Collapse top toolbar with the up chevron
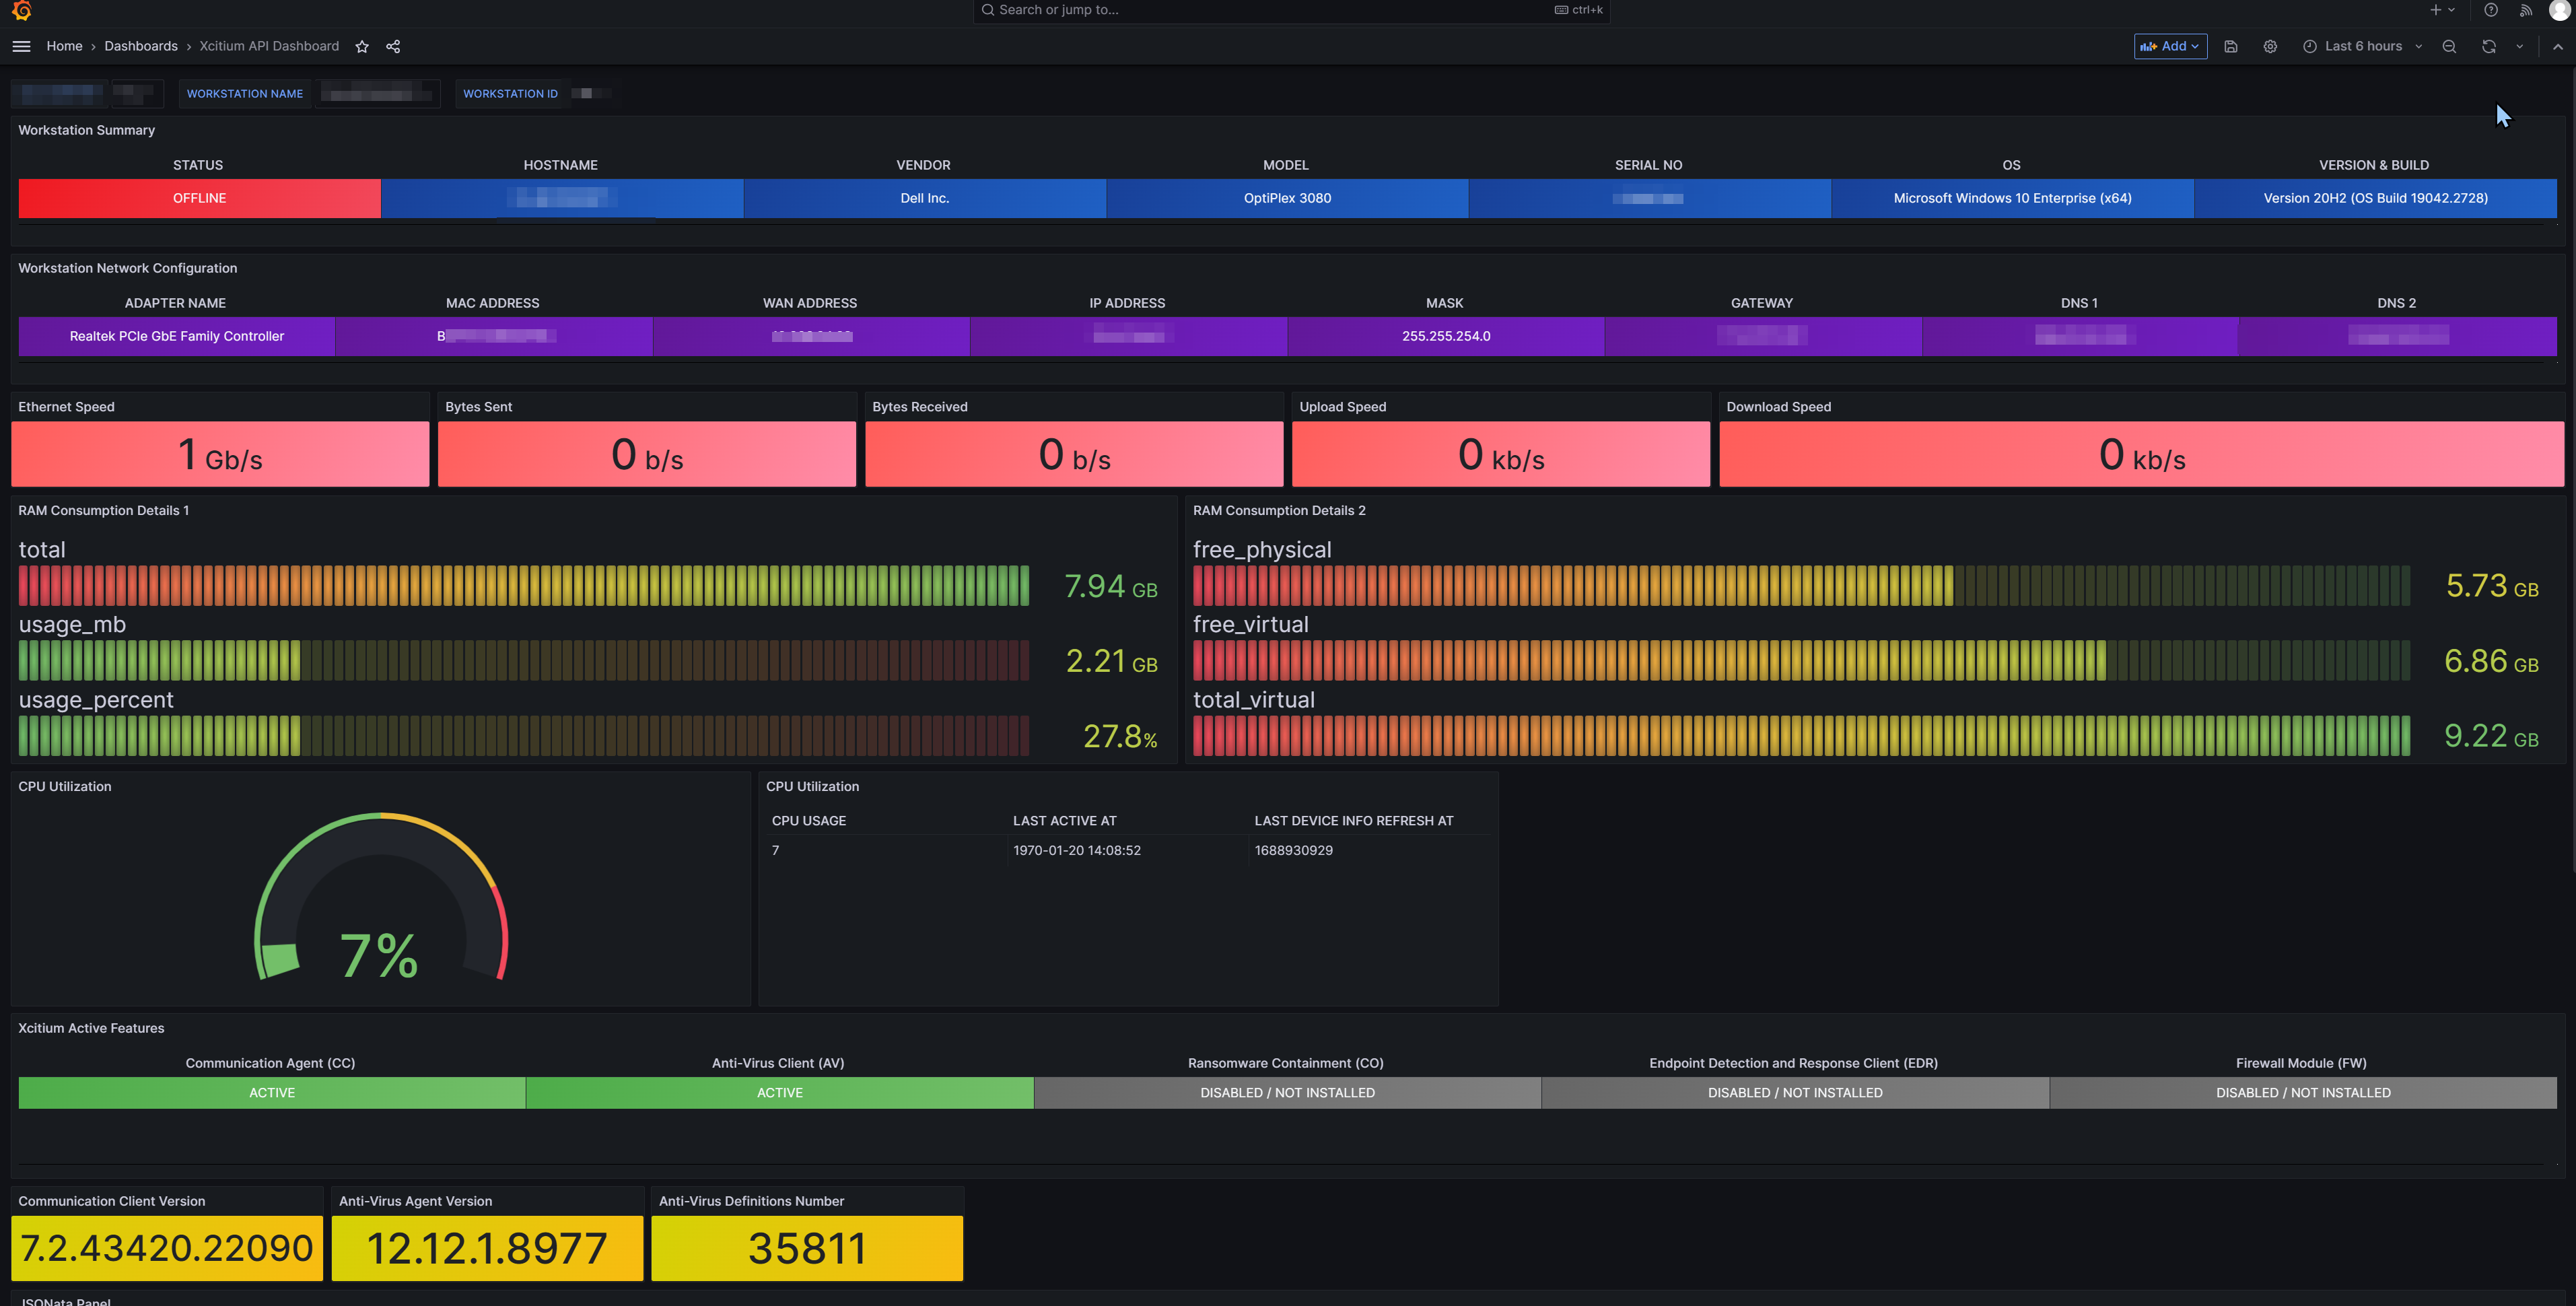 click(2558, 47)
